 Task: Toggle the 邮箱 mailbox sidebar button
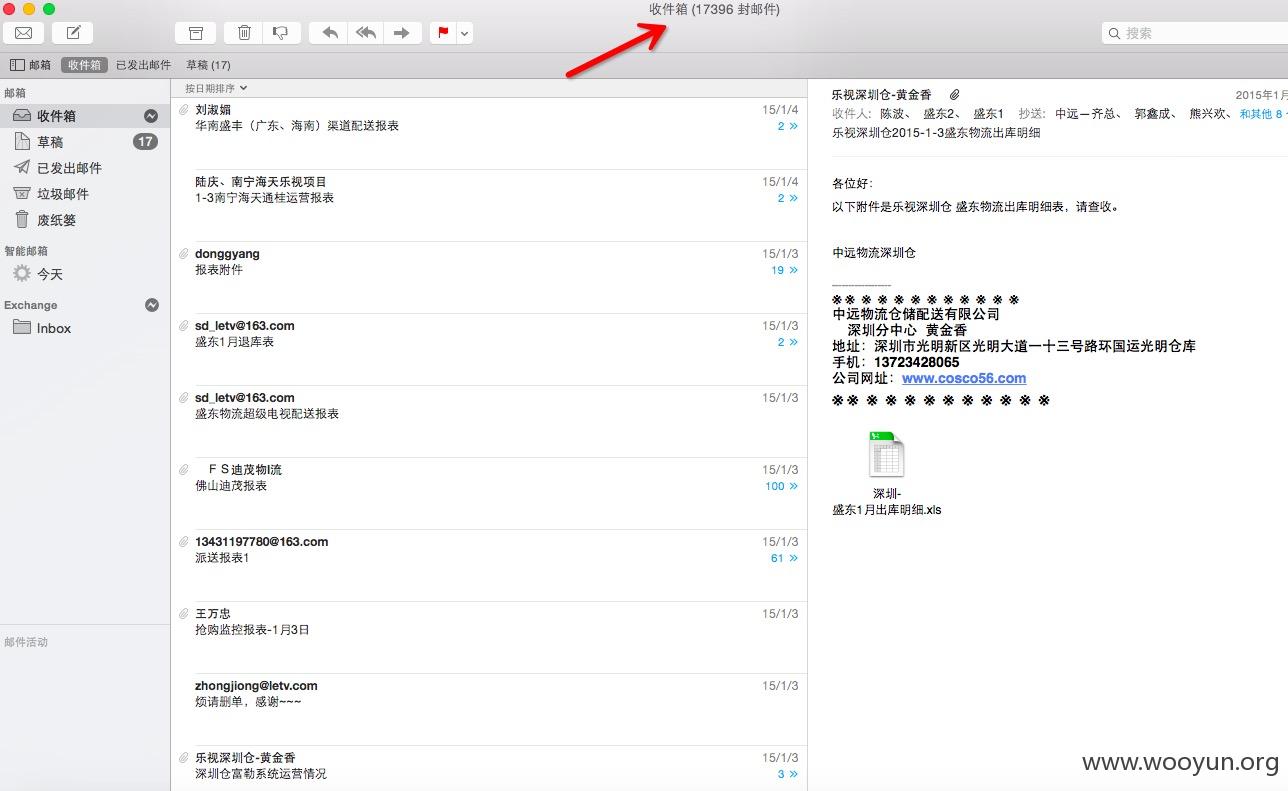tap(30, 65)
